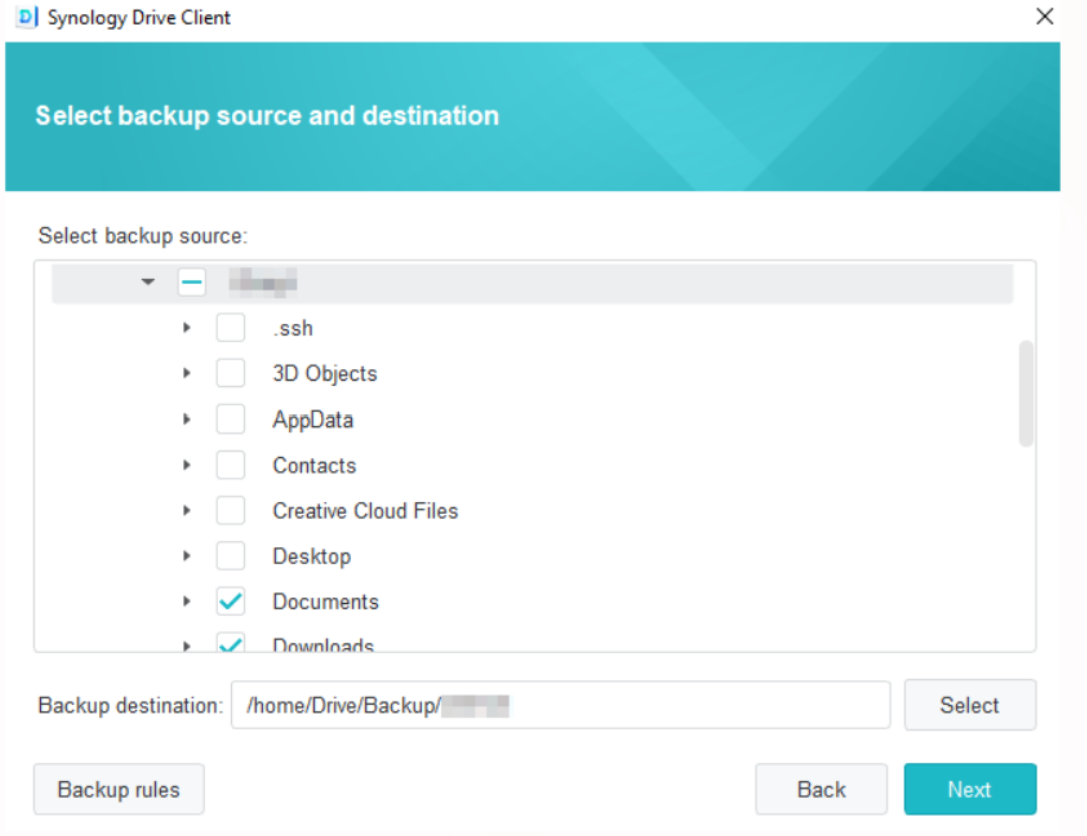Enable backup for 3D Objects folder
Screen dimensions: 1087x836
pos(230,374)
